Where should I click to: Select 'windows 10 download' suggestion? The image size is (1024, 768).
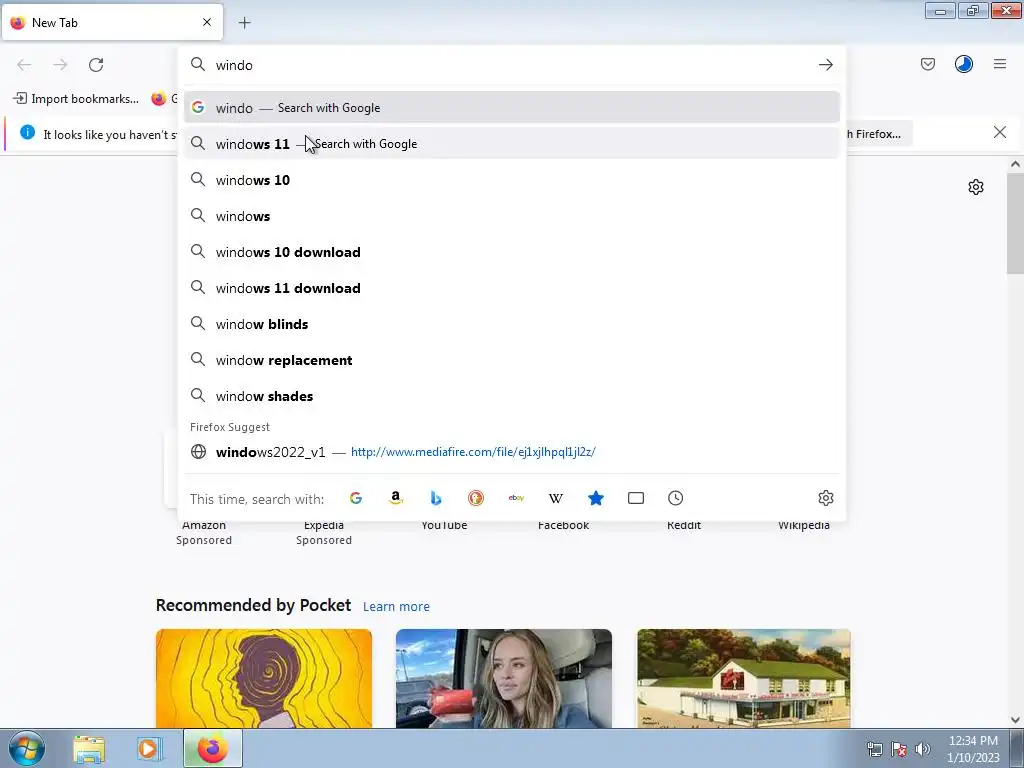[x=511, y=252]
